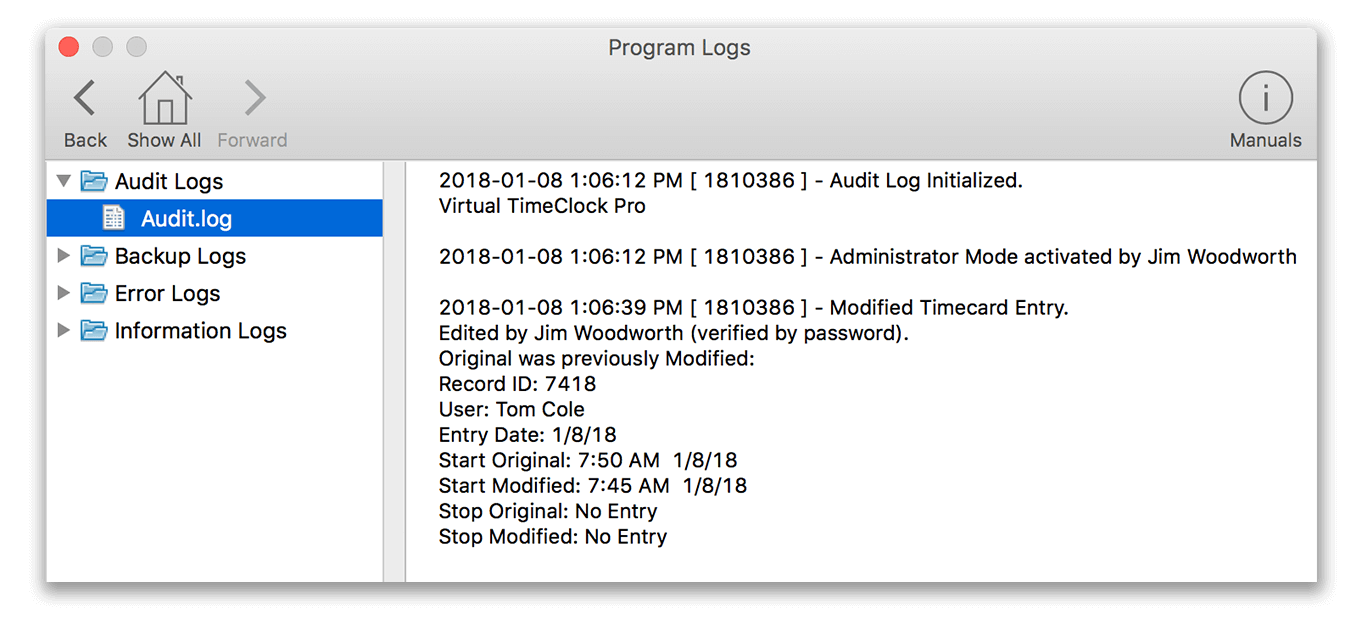Select the Error Logs entry
Screen dimensions: 1360x619
[167, 293]
